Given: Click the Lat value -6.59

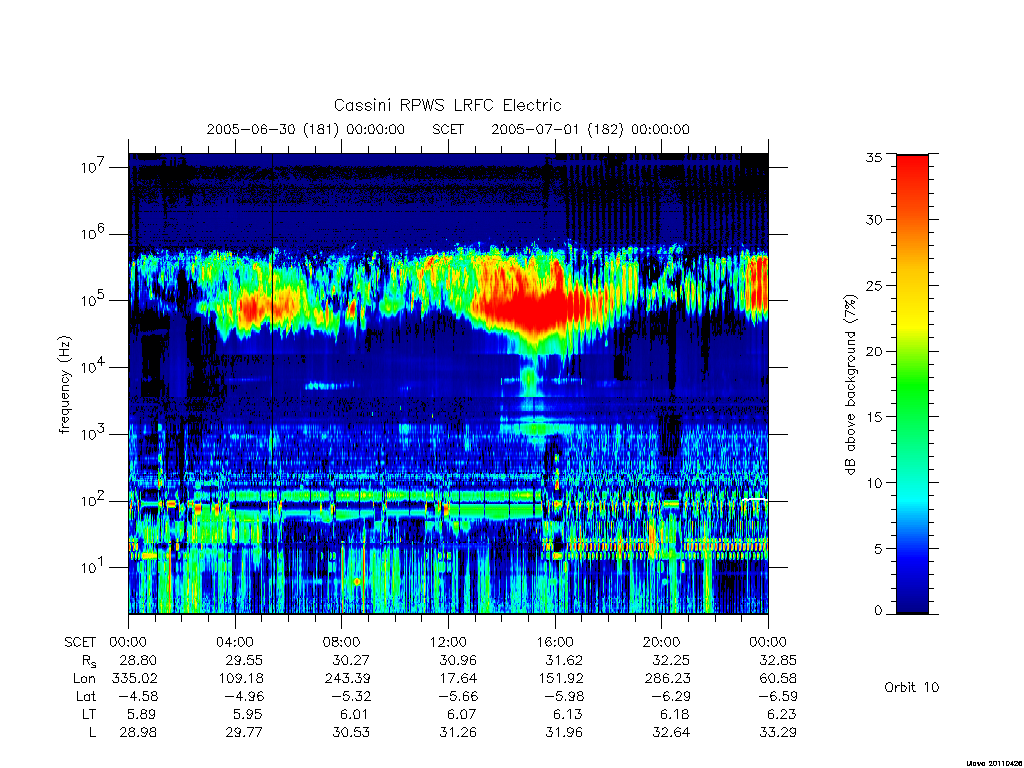Looking at the screenshot, I should 776,696.
